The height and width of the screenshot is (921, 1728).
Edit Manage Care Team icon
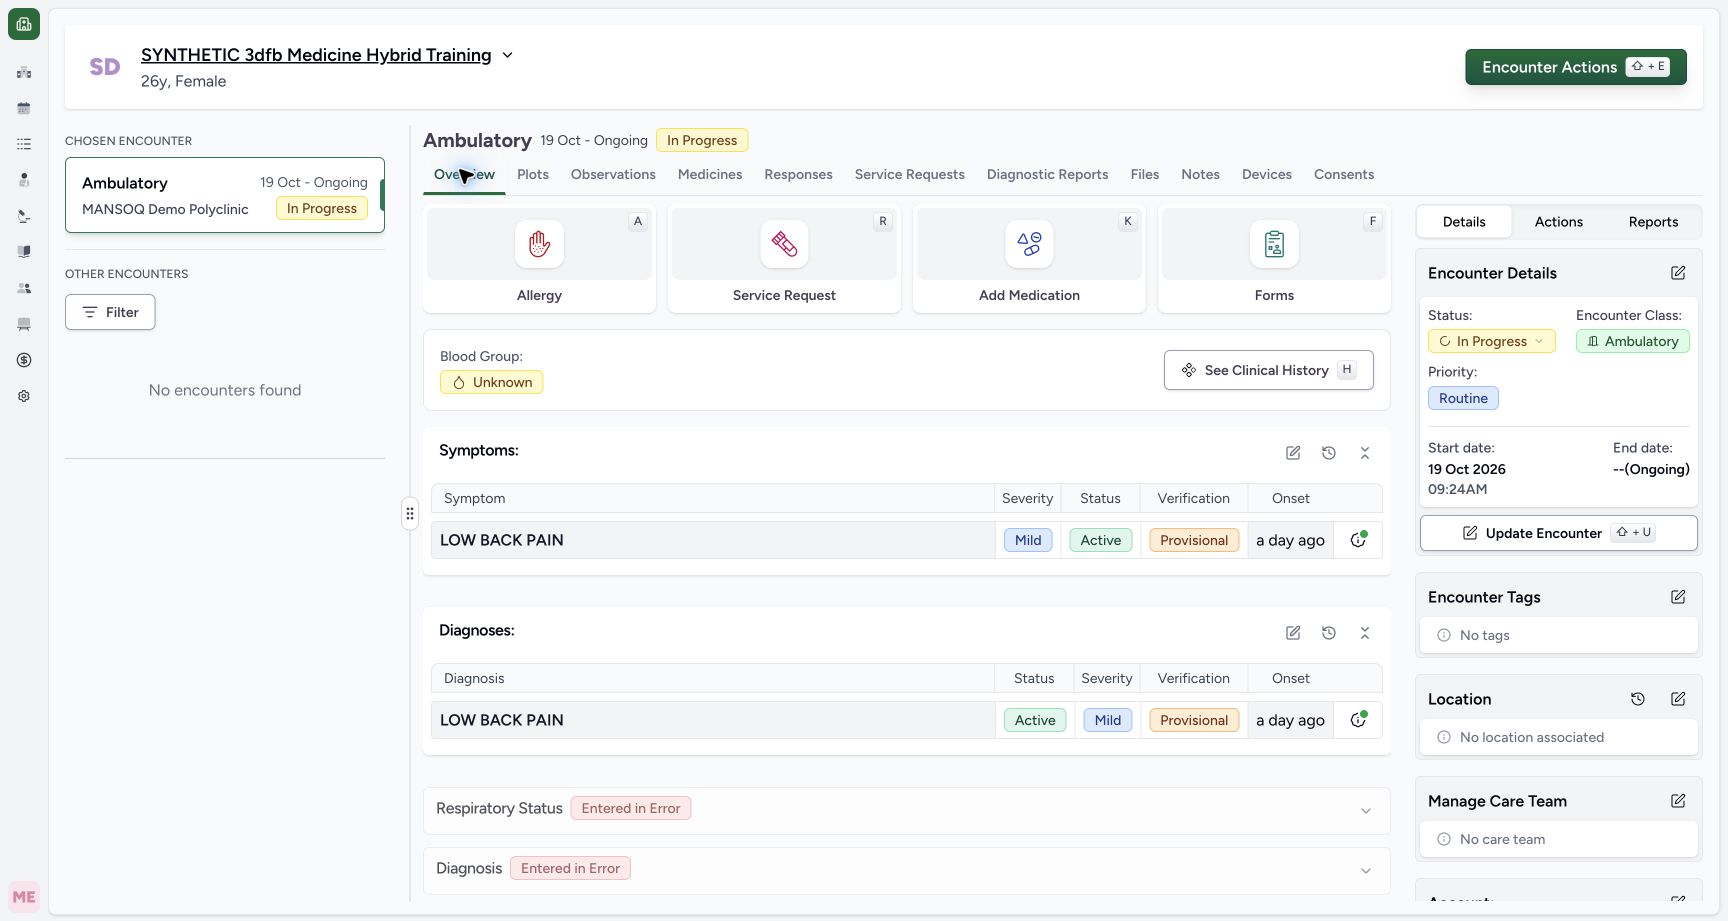(x=1678, y=801)
